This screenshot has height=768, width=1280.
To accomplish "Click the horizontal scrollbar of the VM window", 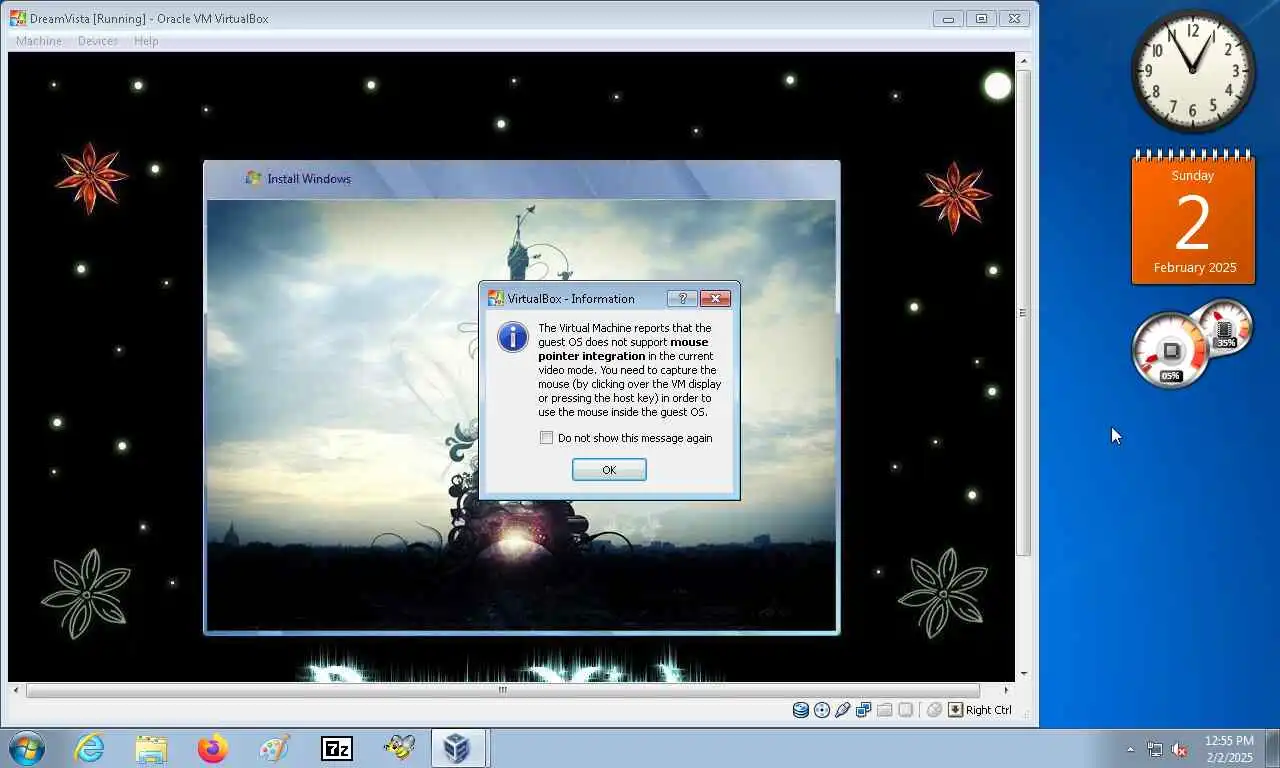I will pyautogui.click(x=503, y=690).
